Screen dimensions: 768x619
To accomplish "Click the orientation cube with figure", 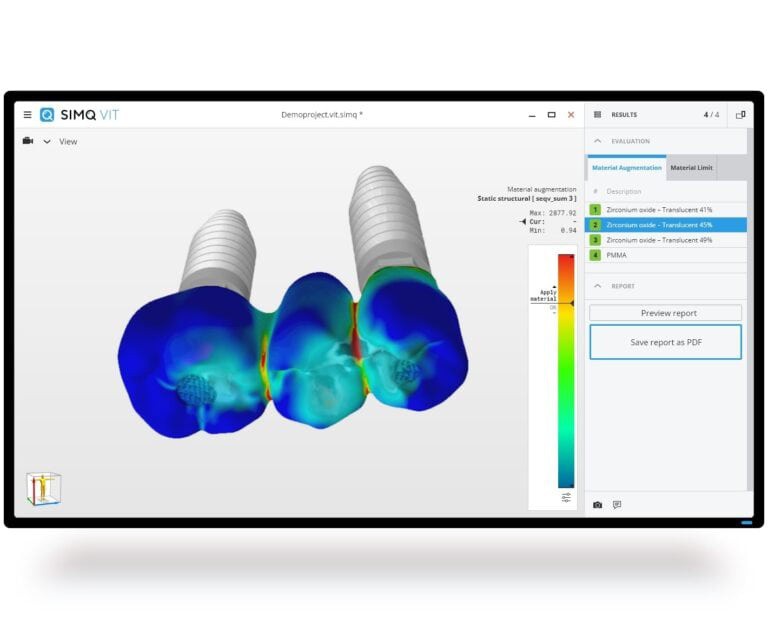I will (44, 488).
